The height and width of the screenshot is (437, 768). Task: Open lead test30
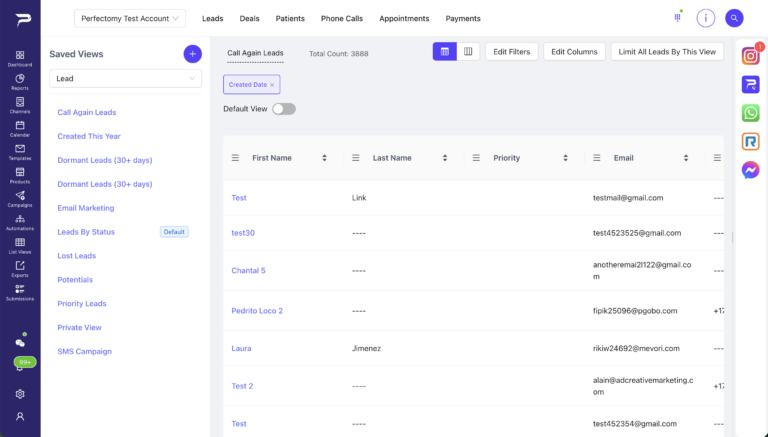pos(243,233)
